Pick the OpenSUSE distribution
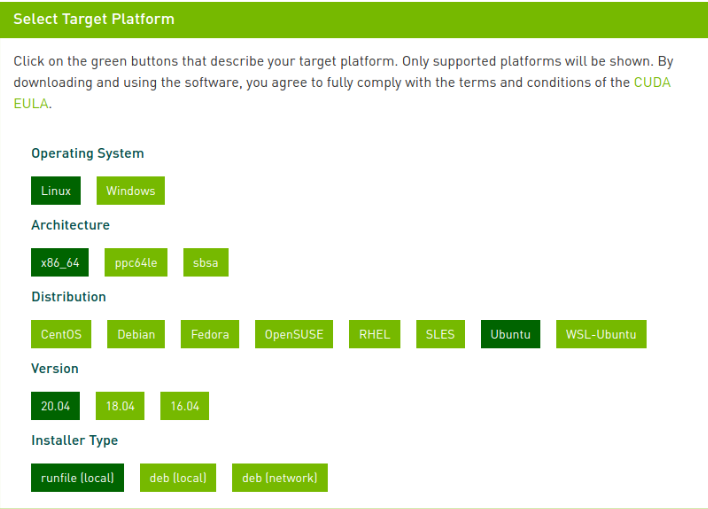 coord(294,334)
